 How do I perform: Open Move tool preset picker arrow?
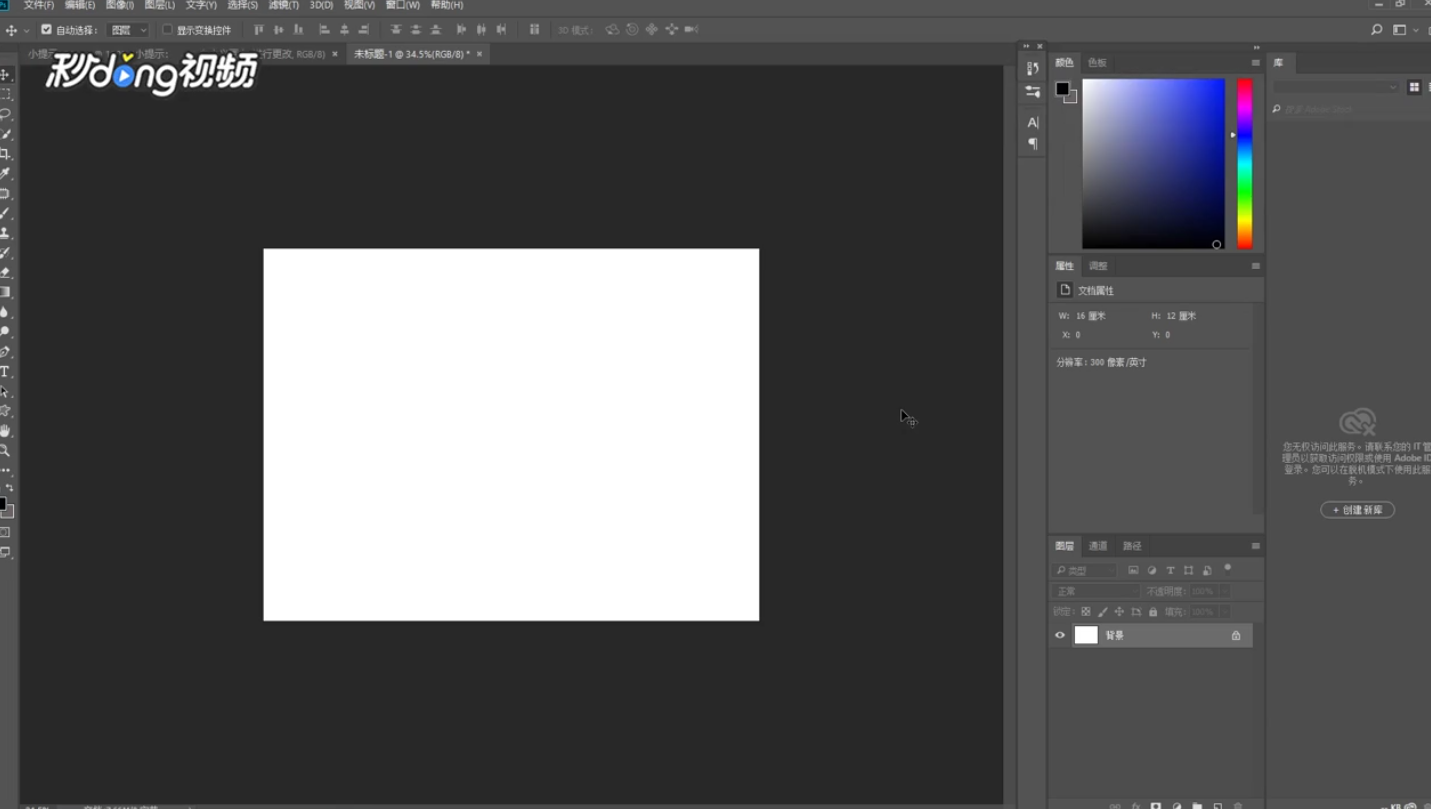(26, 30)
